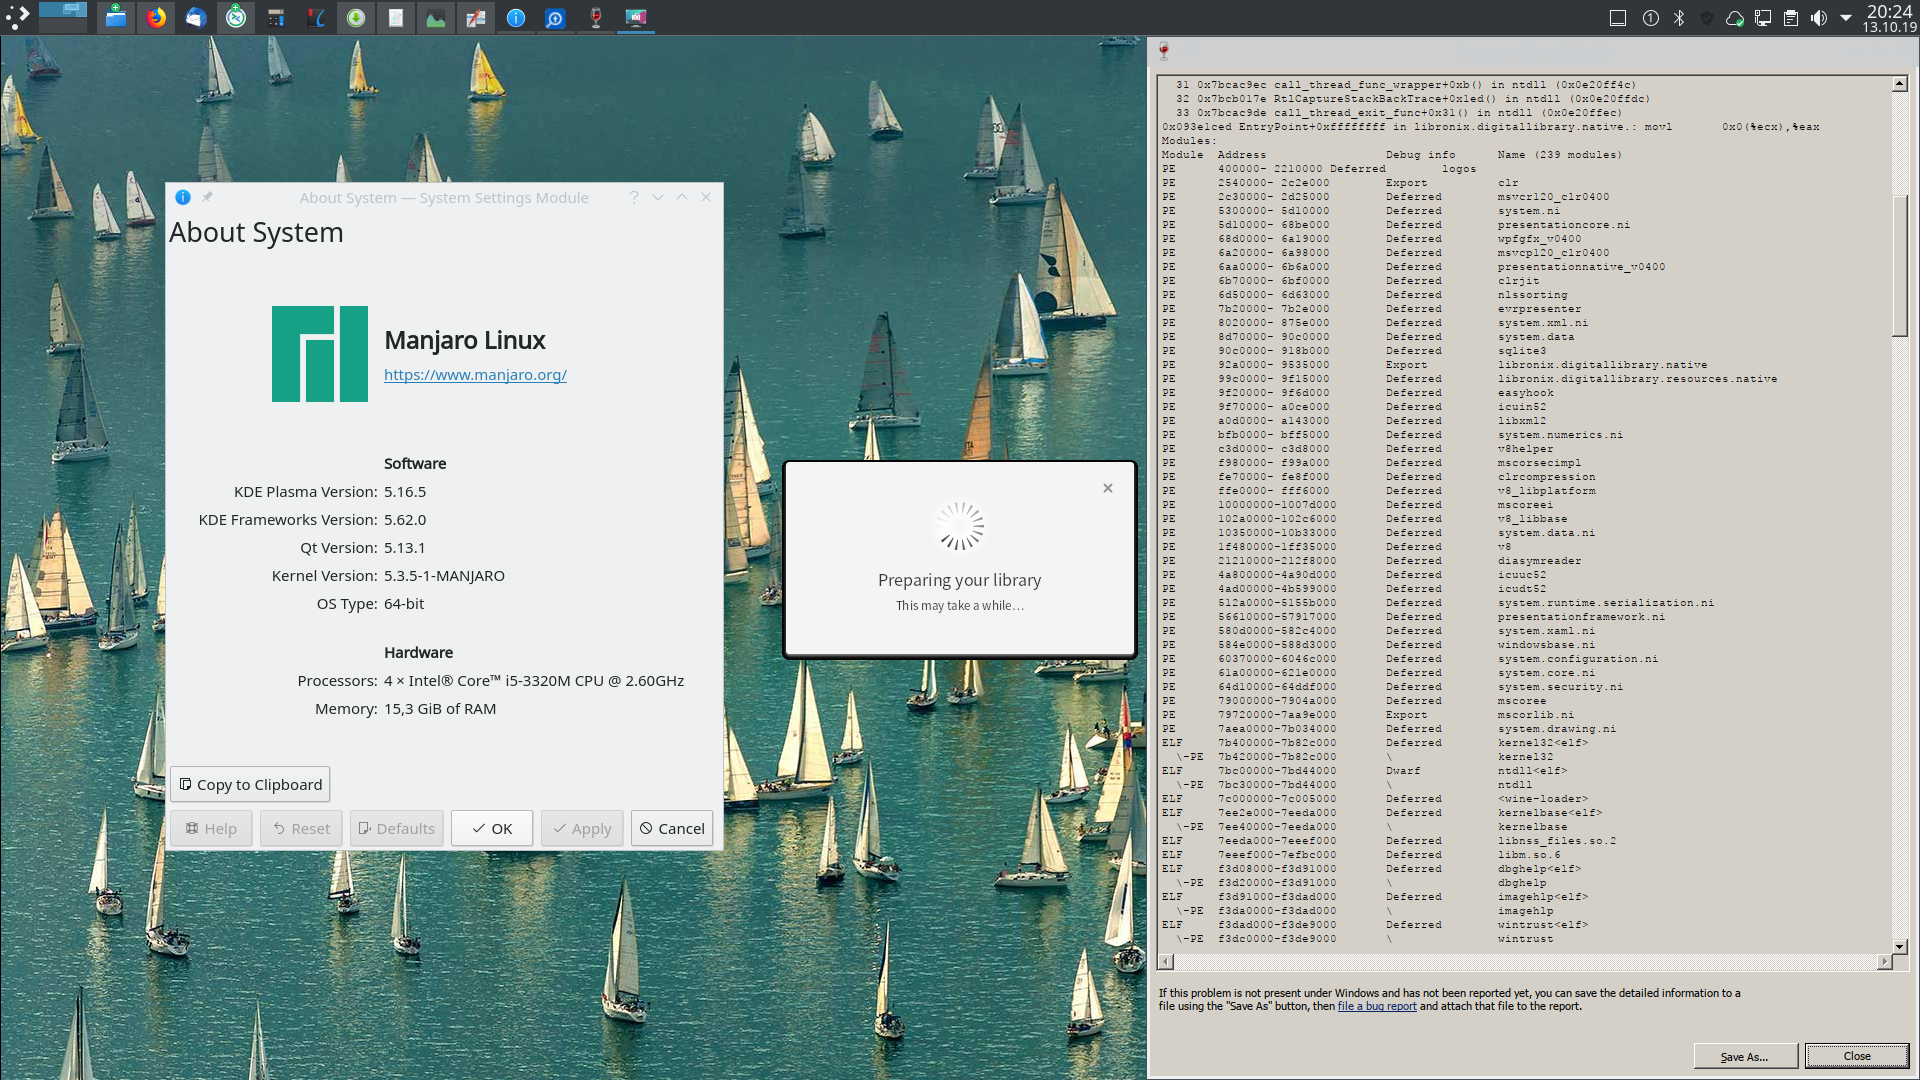Toggle pin on About System titlebar
Screen dimensions: 1920x1080
point(207,197)
